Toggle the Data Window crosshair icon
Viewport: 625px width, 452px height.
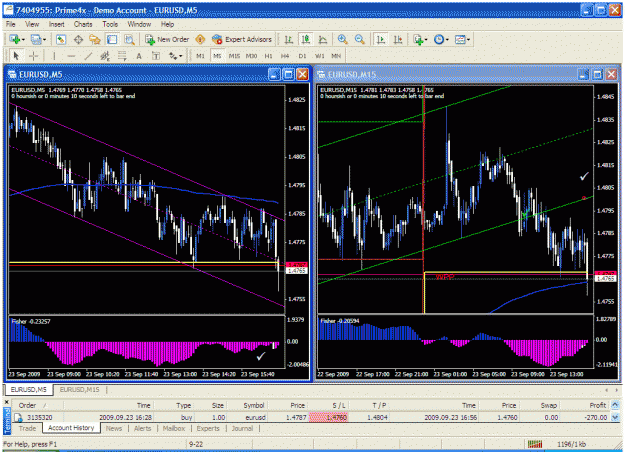click(x=78, y=39)
